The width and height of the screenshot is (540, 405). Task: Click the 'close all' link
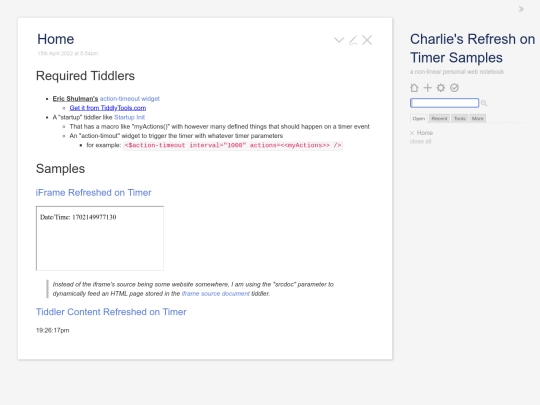click(x=420, y=142)
